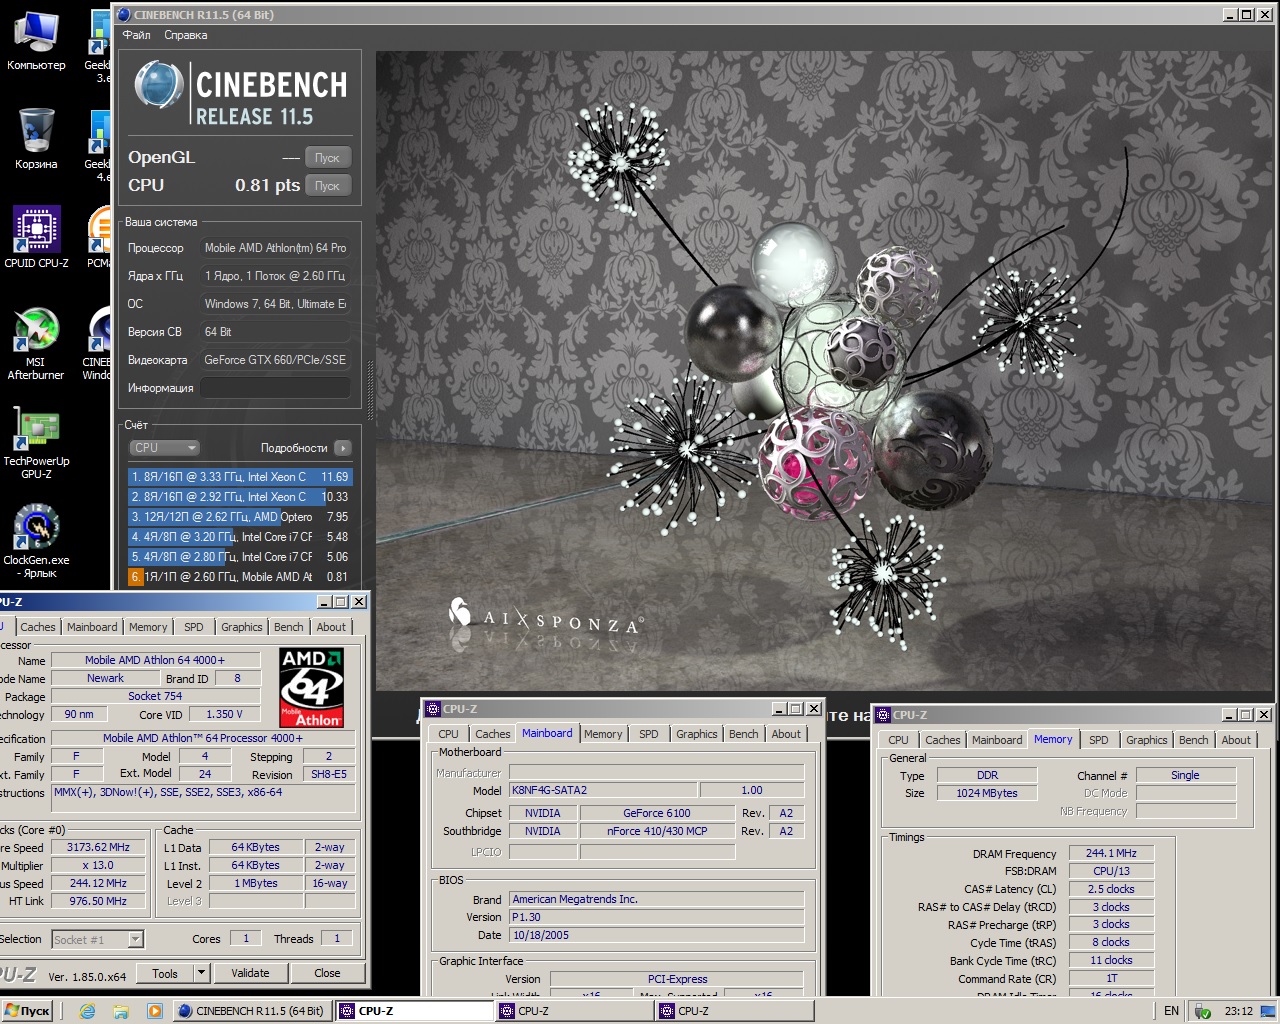Select ranking row 1 Intel Xeon 11.69

pyautogui.click(x=240, y=477)
